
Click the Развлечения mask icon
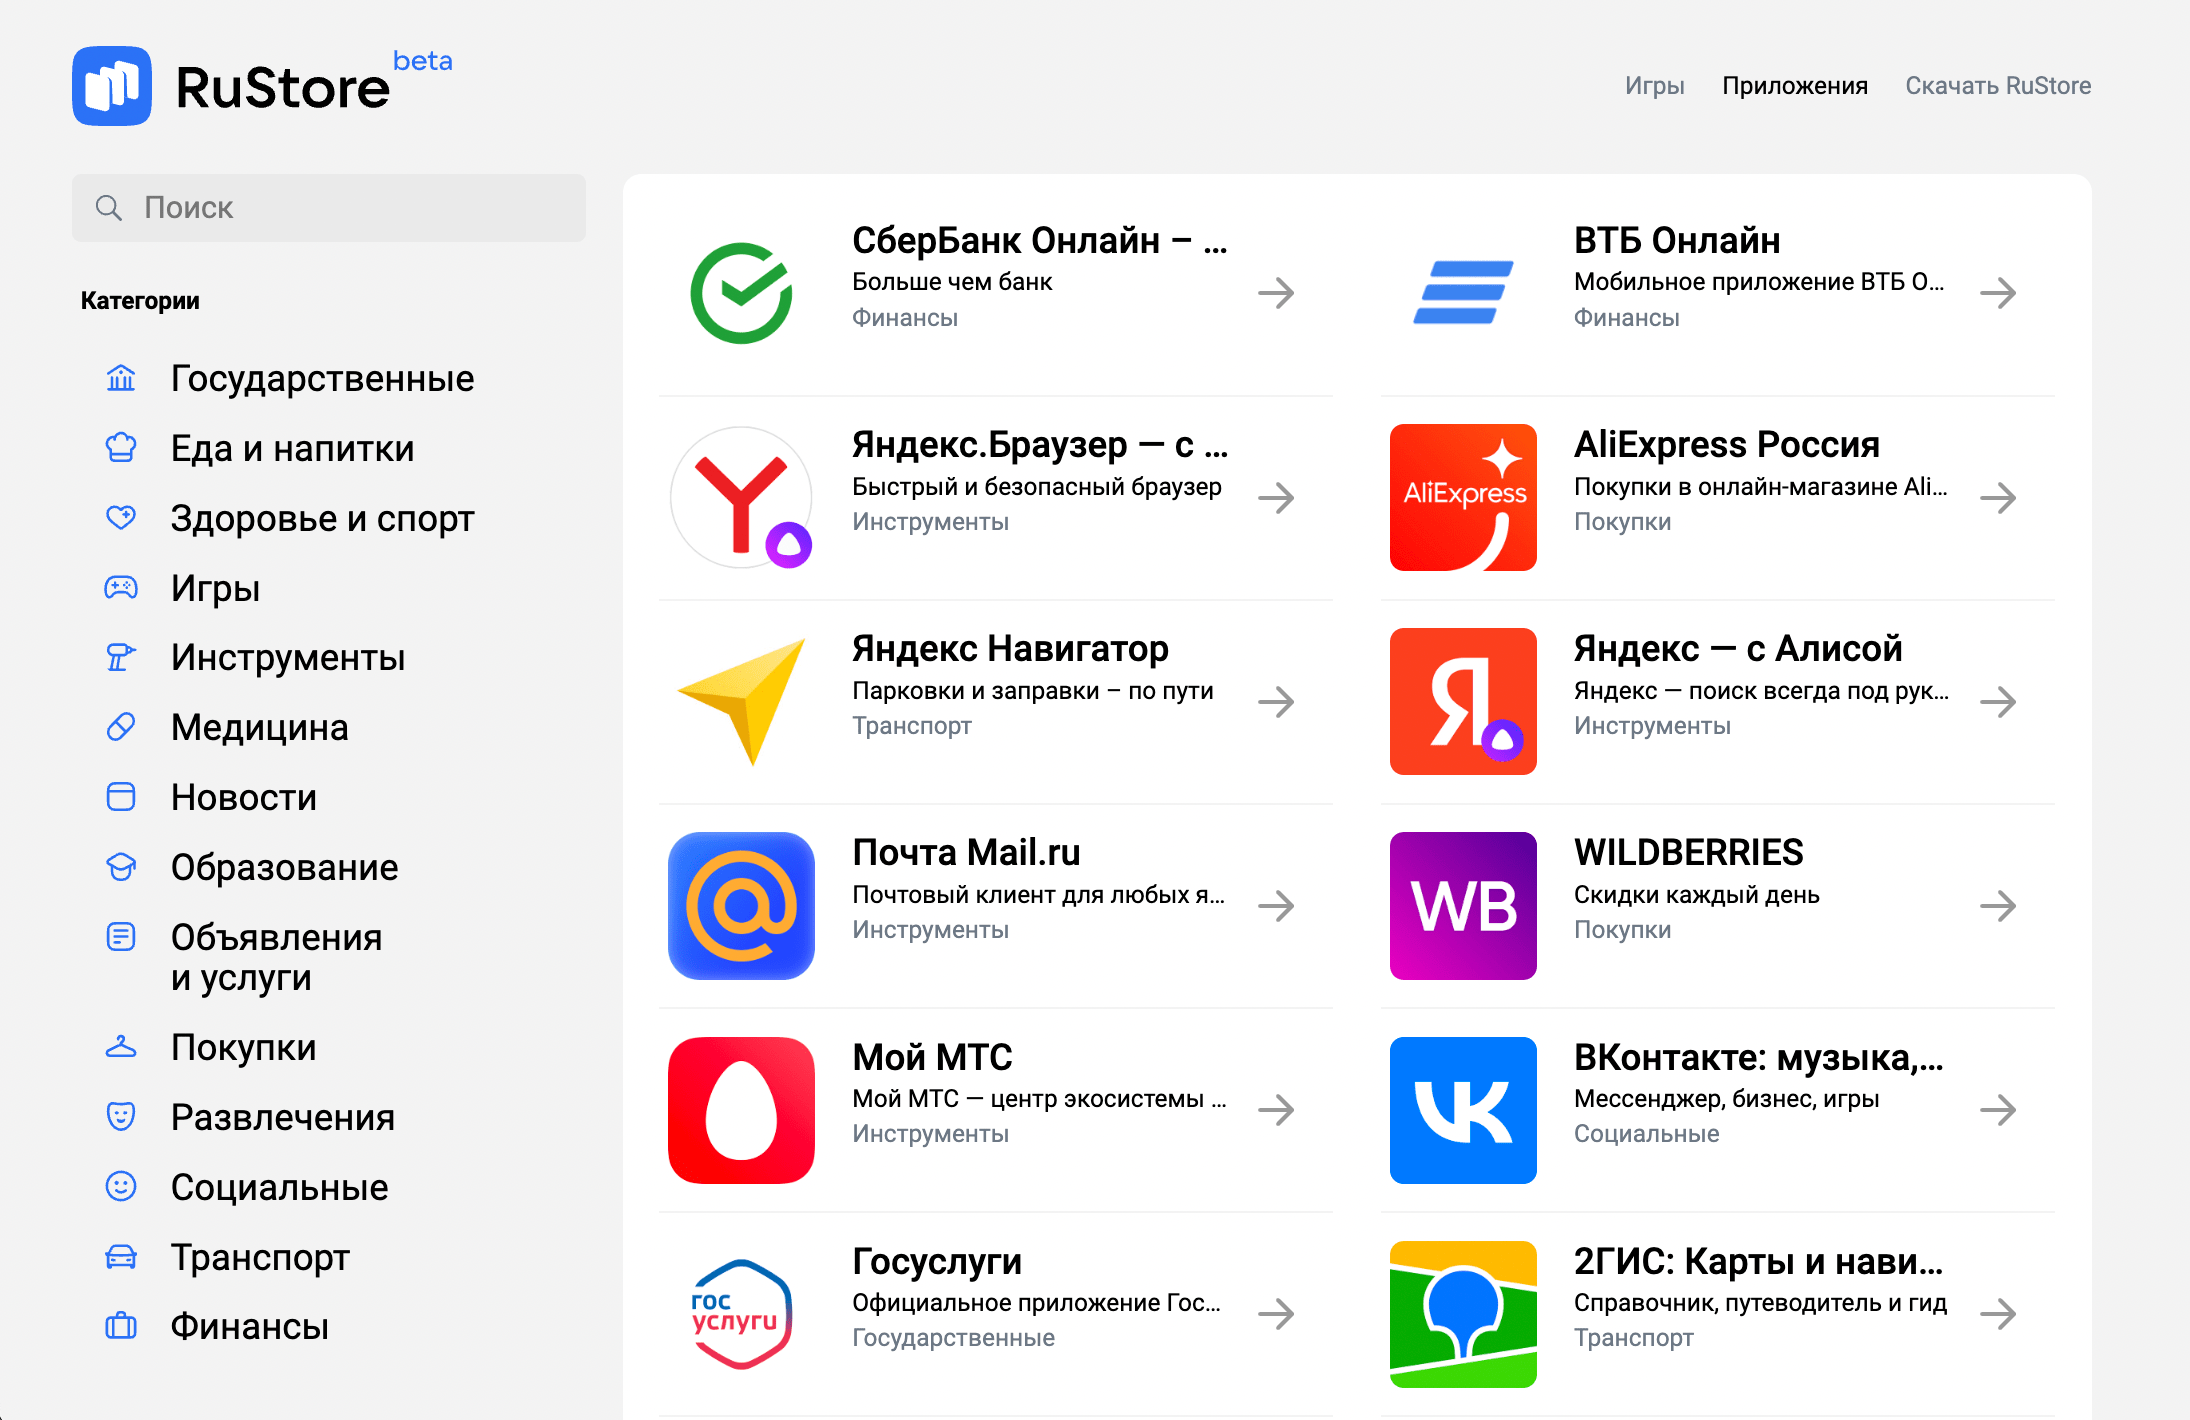pyautogui.click(x=121, y=1117)
